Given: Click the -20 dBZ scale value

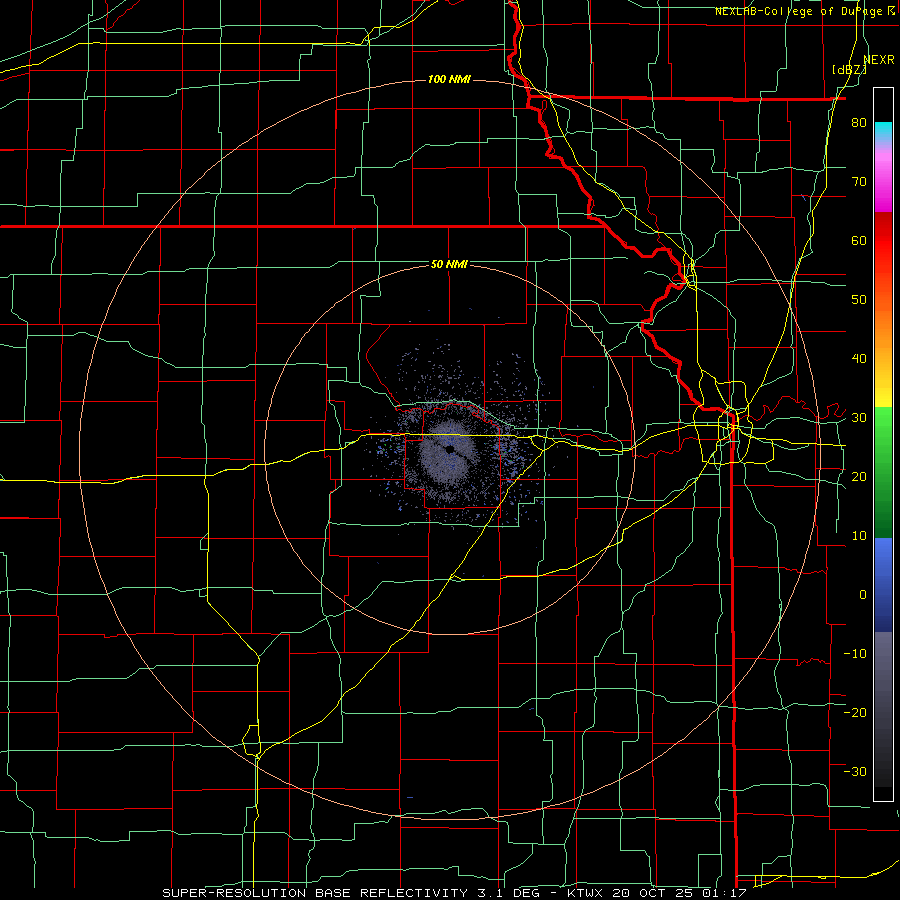Looking at the screenshot, I should click(855, 712).
